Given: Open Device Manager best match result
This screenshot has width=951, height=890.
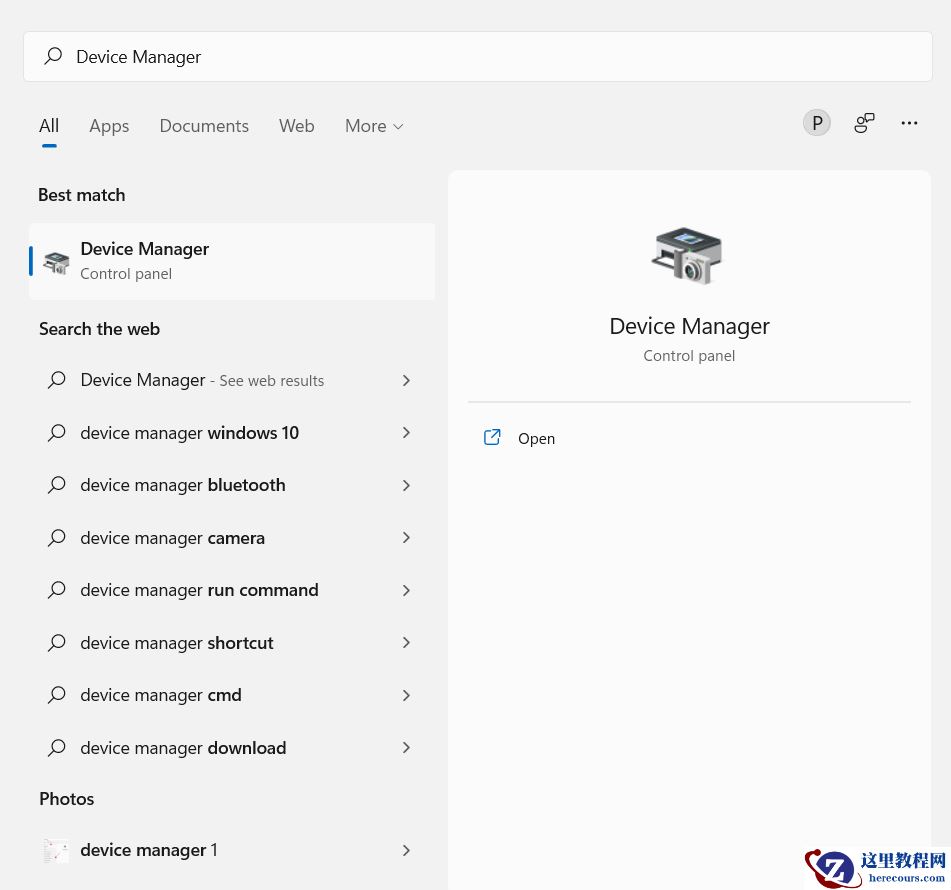Looking at the screenshot, I should (x=232, y=261).
